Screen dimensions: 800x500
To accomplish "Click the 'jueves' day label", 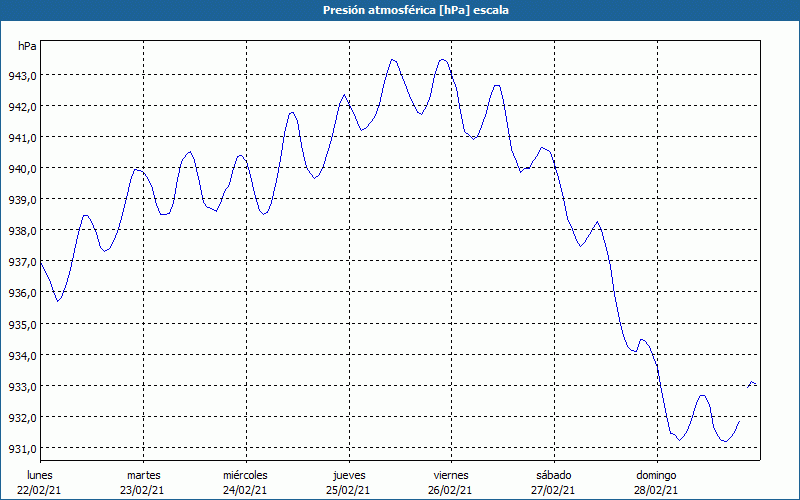I will coord(349,475).
